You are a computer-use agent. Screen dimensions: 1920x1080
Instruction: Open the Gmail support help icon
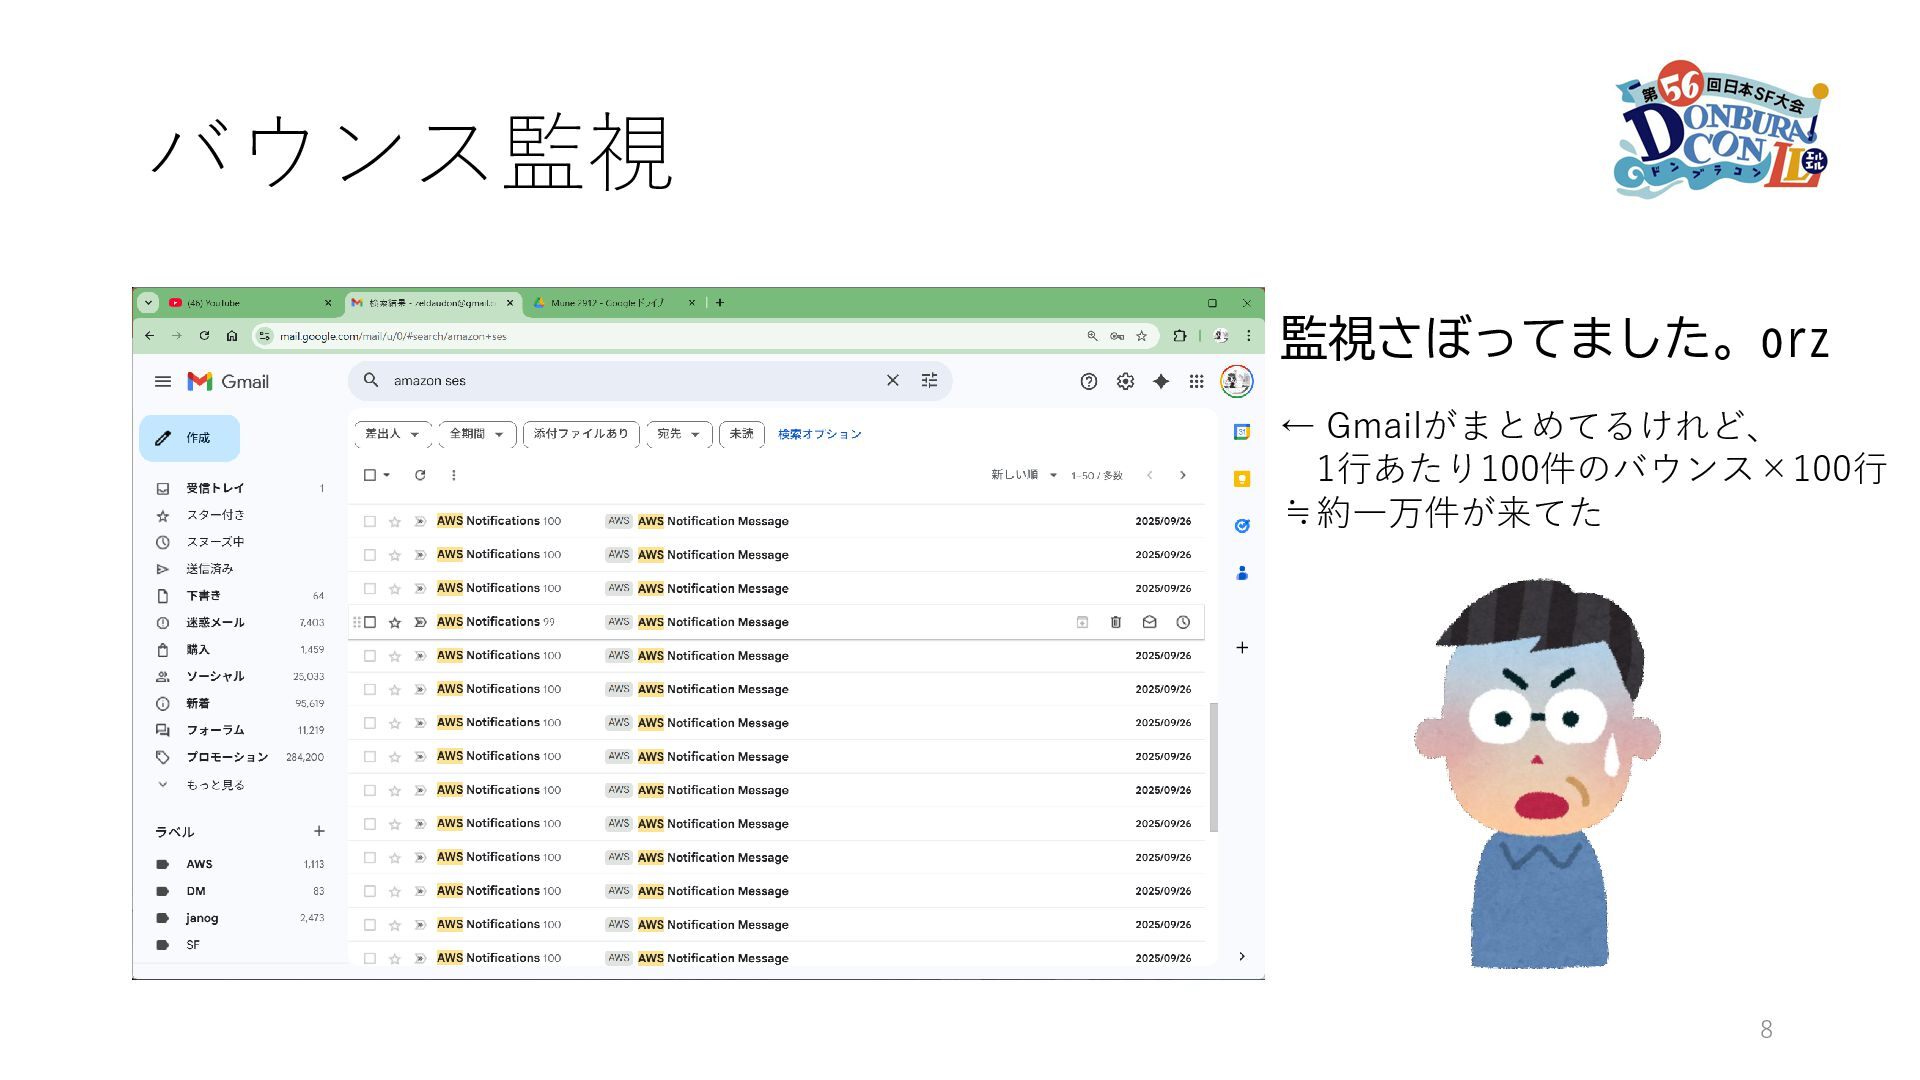point(1089,381)
